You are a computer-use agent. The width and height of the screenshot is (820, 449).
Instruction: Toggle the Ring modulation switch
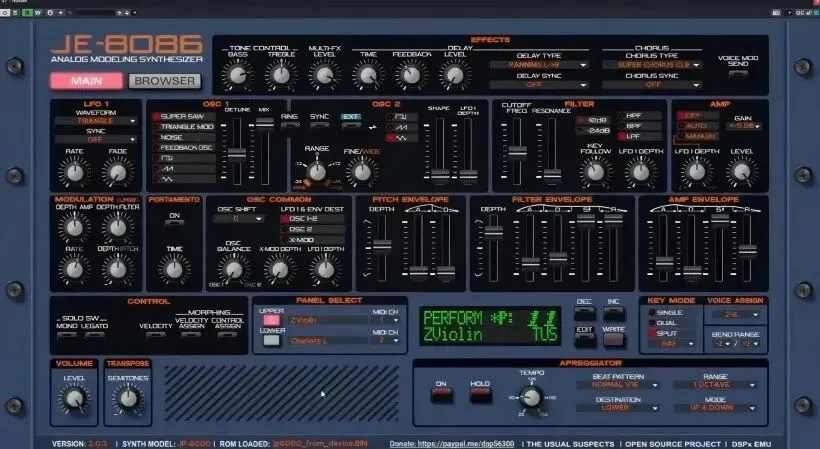[x=290, y=125]
